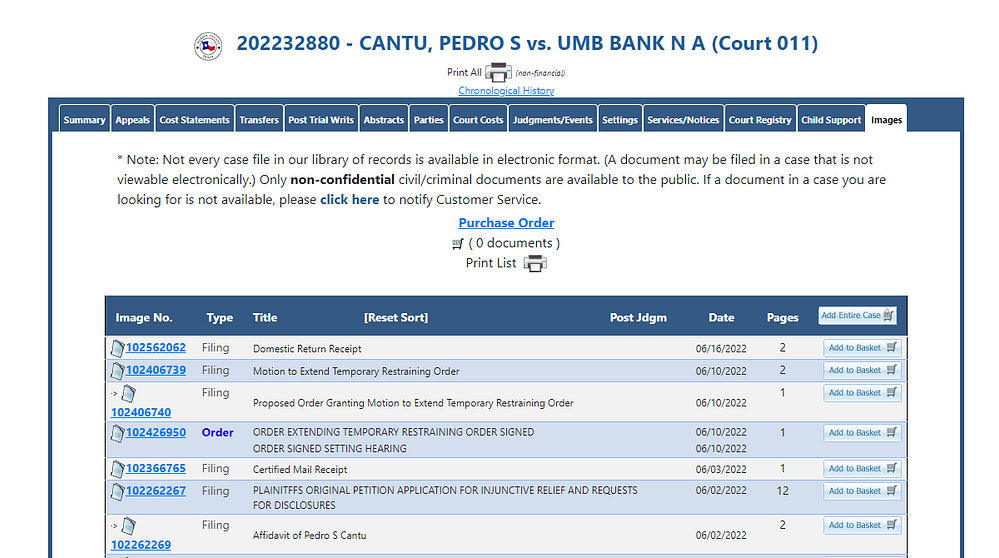Switch to the Appeals tab
This screenshot has width=999, height=558.
pyautogui.click(x=133, y=119)
